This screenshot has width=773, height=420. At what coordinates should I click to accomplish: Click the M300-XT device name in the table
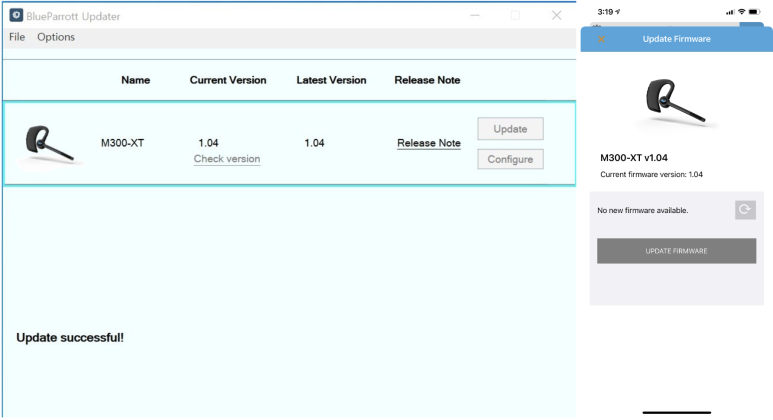point(122,143)
